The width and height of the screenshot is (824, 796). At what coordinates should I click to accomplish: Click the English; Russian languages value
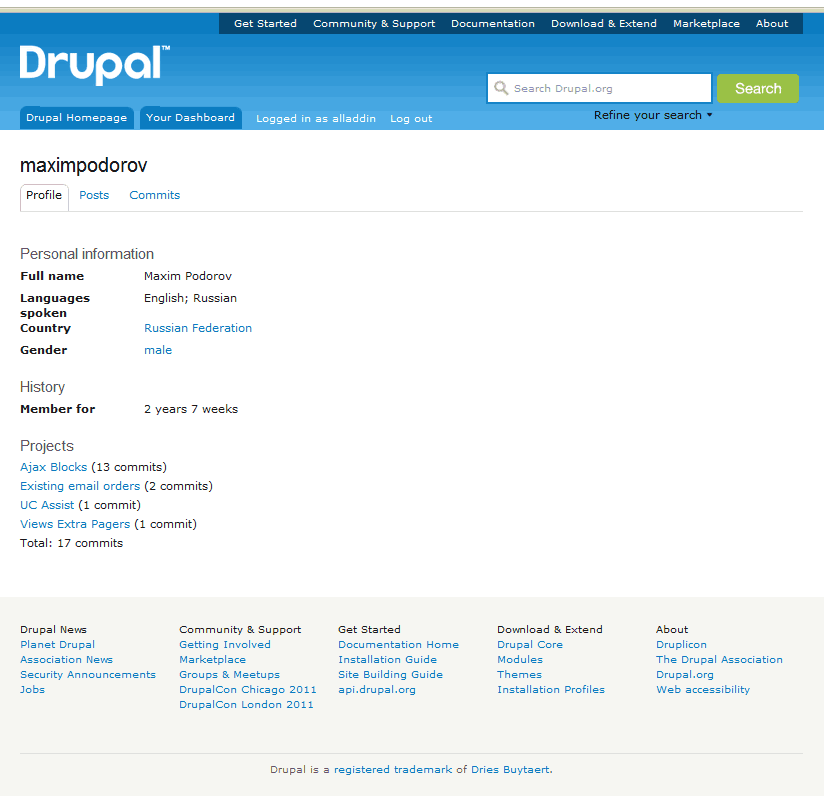point(190,298)
